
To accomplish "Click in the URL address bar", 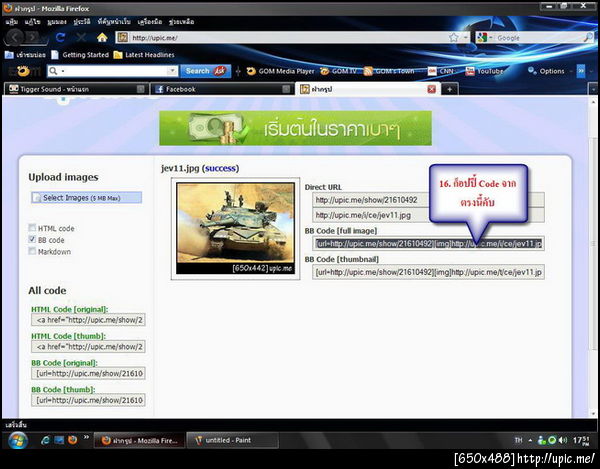I will coord(289,37).
